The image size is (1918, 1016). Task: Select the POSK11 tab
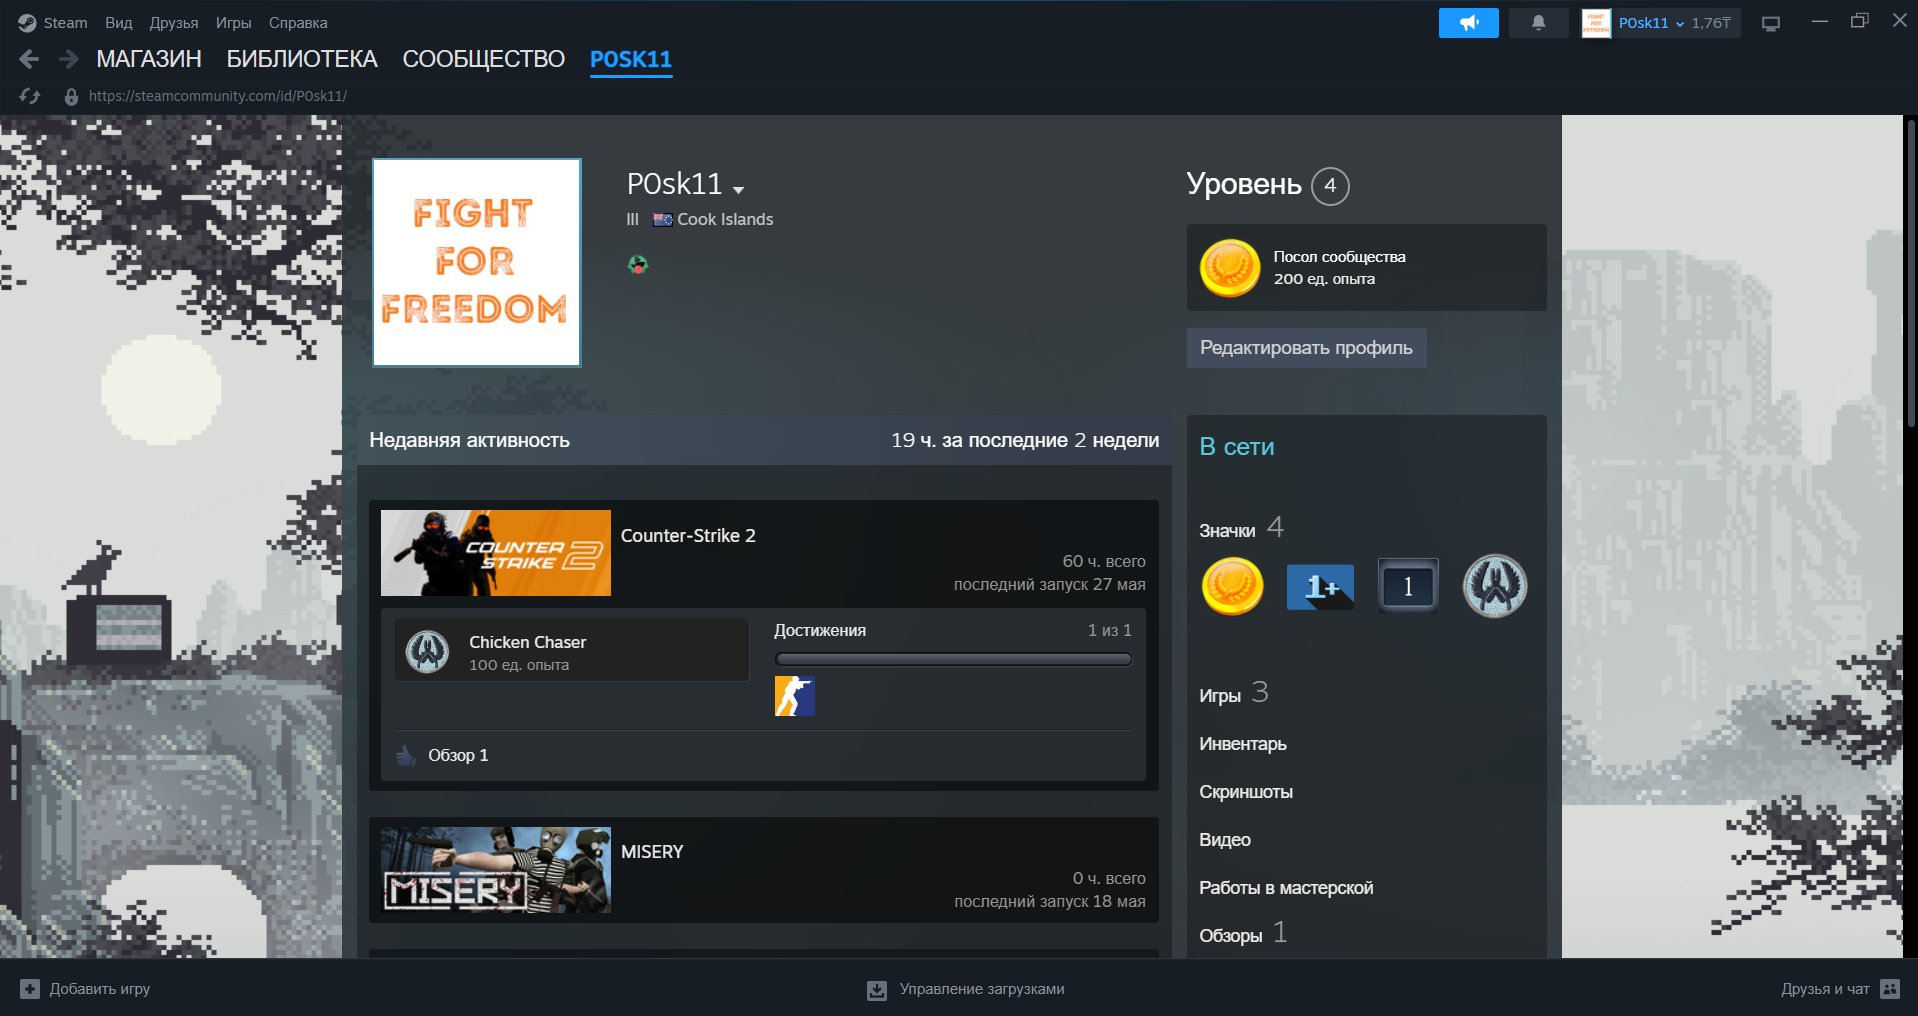coord(631,59)
